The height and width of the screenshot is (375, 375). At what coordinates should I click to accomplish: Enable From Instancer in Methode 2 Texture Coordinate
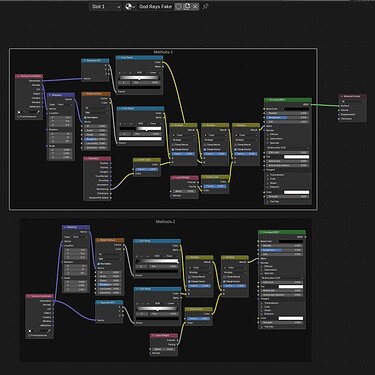point(29,335)
